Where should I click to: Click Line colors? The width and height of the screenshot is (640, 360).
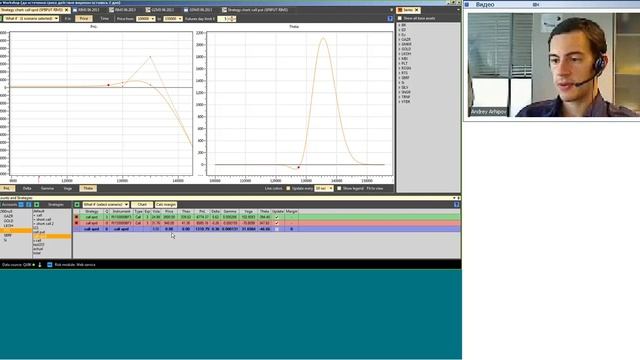(273, 189)
